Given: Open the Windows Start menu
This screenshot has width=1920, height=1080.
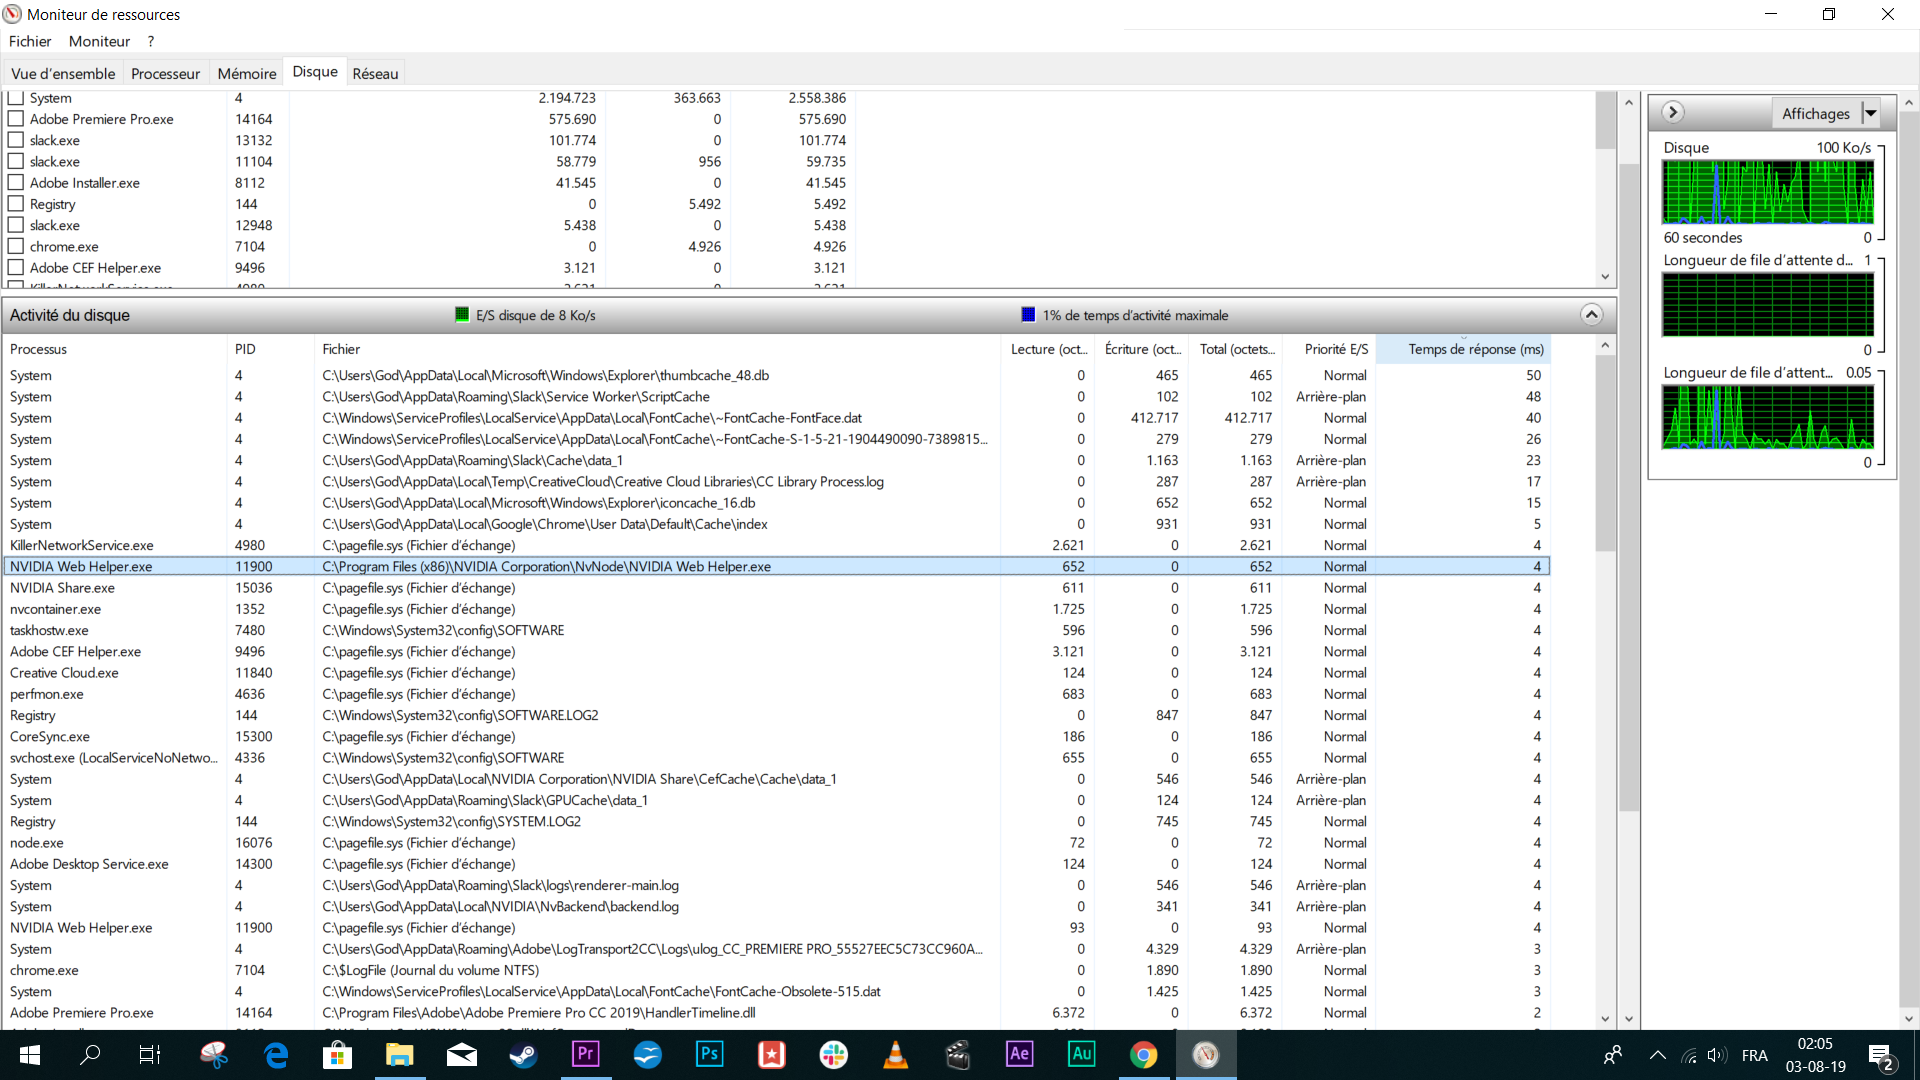Looking at the screenshot, I should coord(29,1055).
